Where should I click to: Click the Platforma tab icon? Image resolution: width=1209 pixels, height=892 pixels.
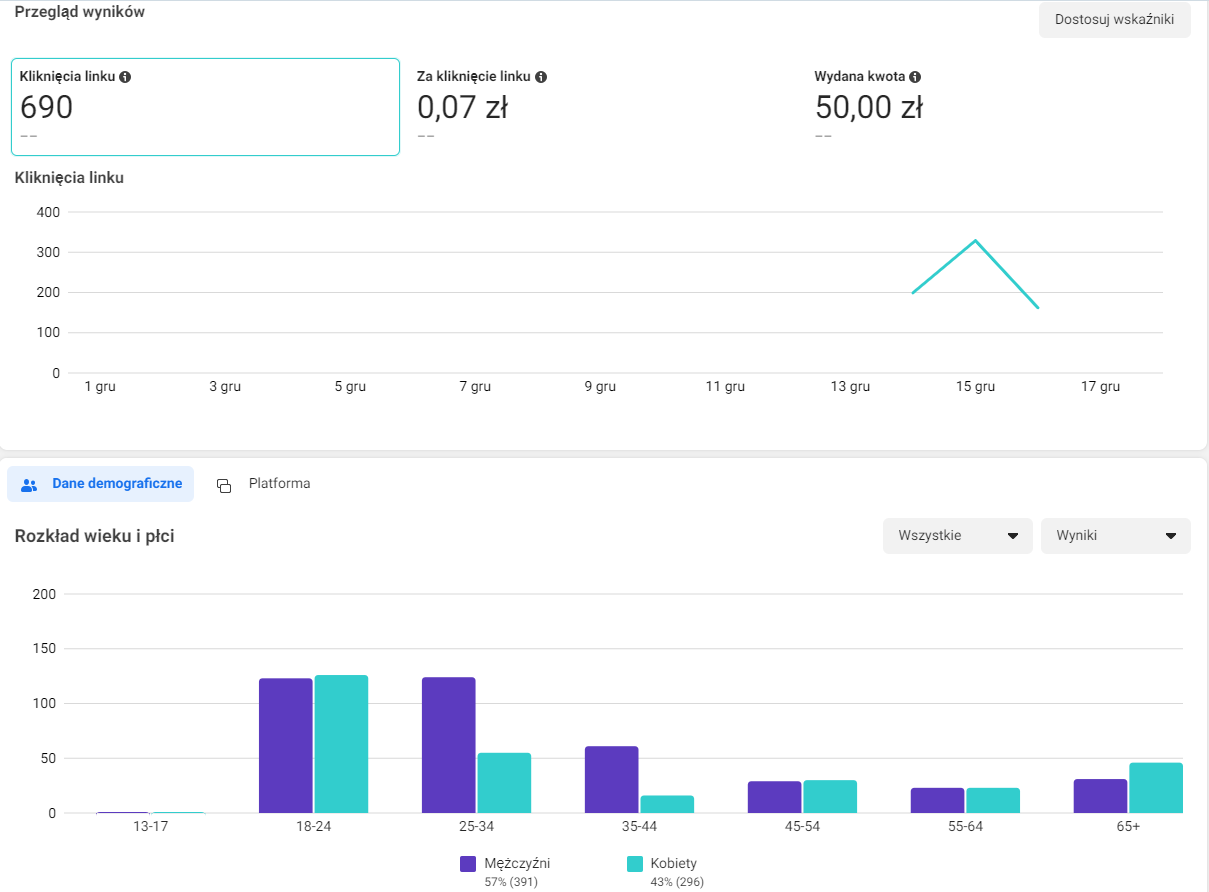point(224,485)
